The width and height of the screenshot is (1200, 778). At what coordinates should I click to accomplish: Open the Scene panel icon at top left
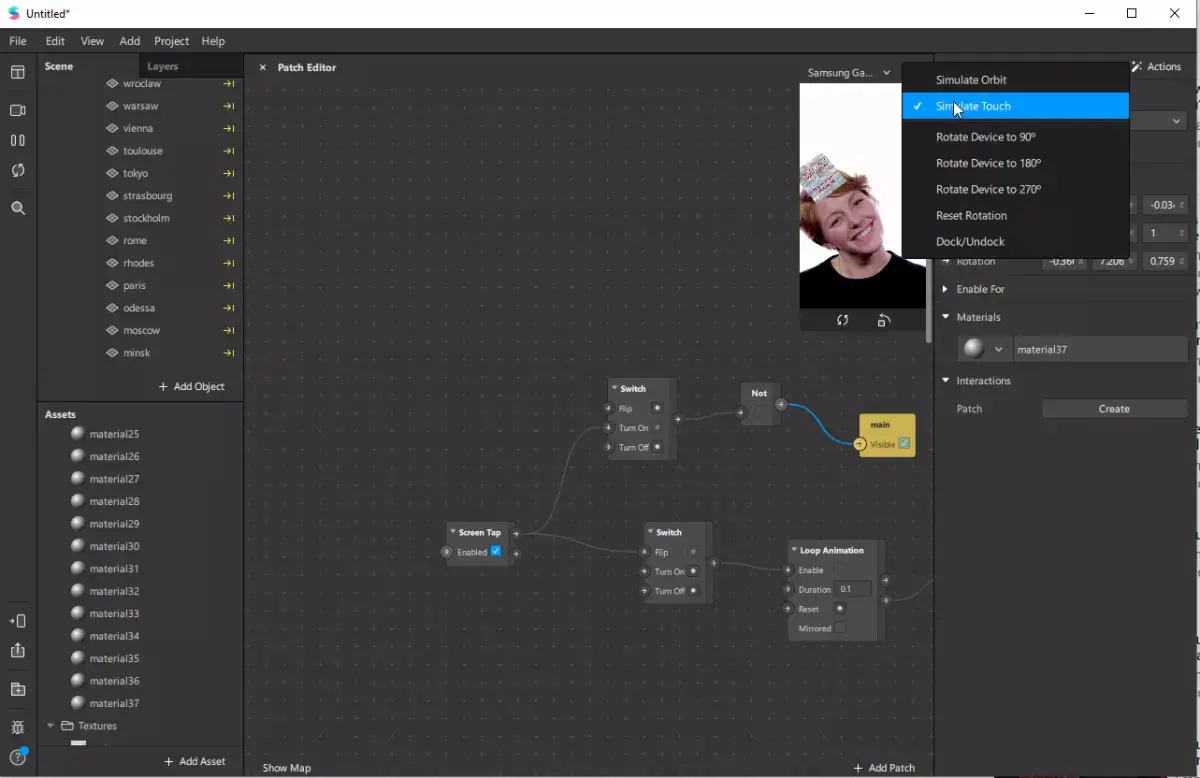pos(17,72)
